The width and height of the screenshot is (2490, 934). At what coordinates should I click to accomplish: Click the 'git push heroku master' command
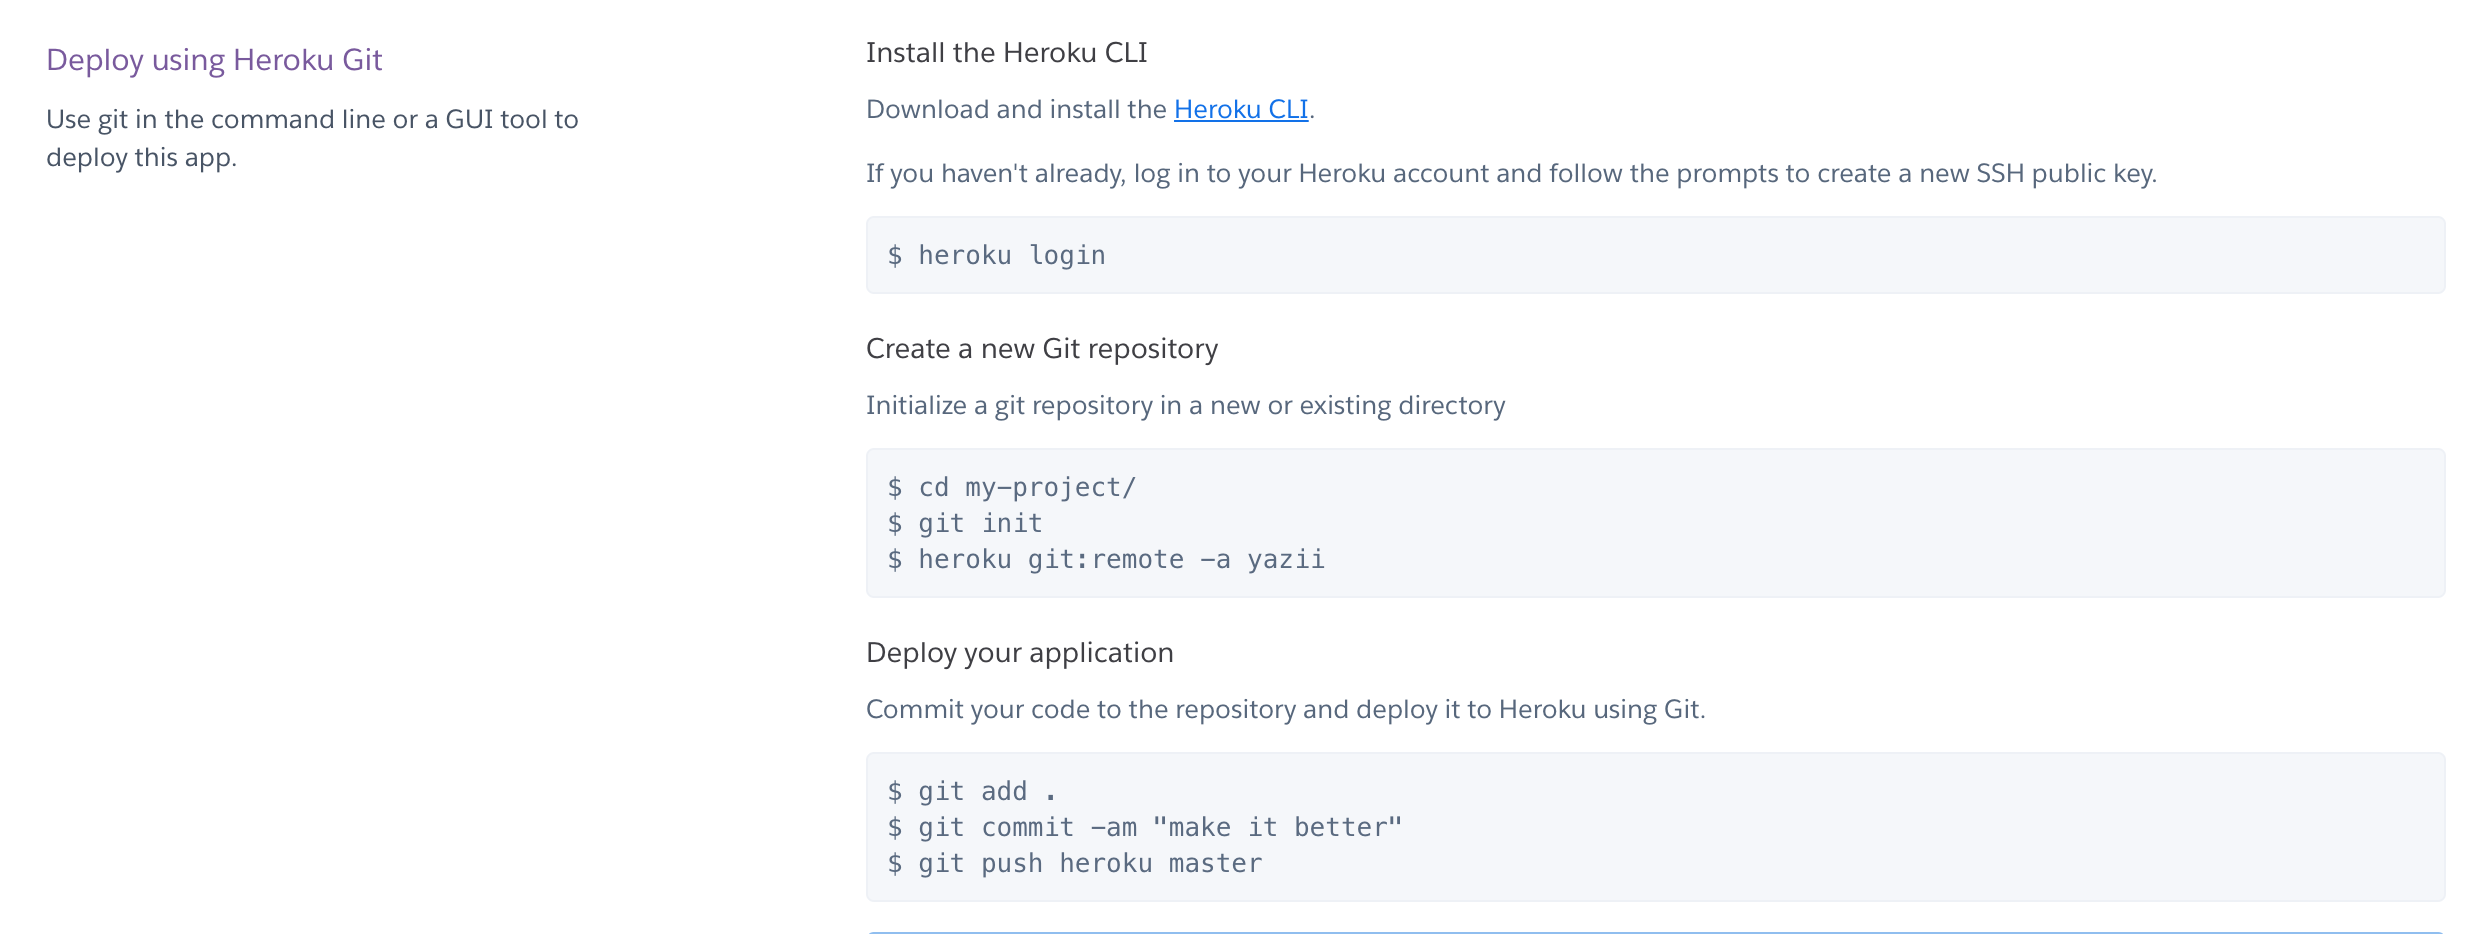pyautogui.click(x=1091, y=863)
